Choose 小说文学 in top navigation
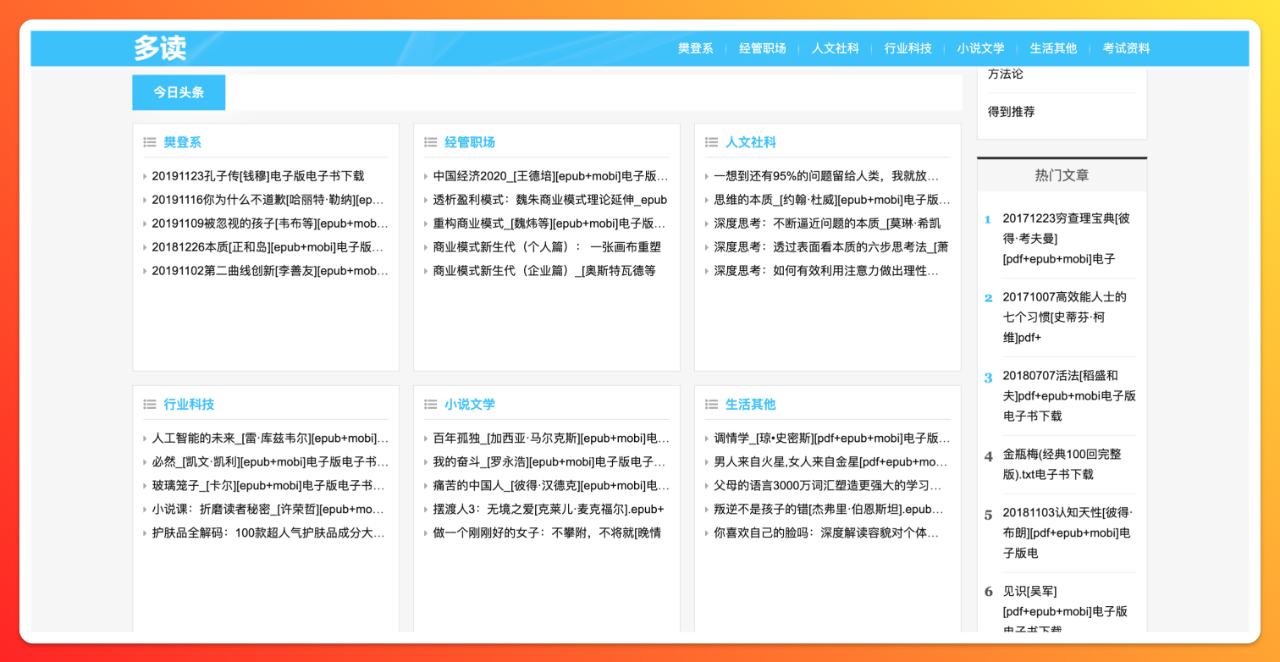This screenshot has height=662, width=1280. (x=981, y=48)
